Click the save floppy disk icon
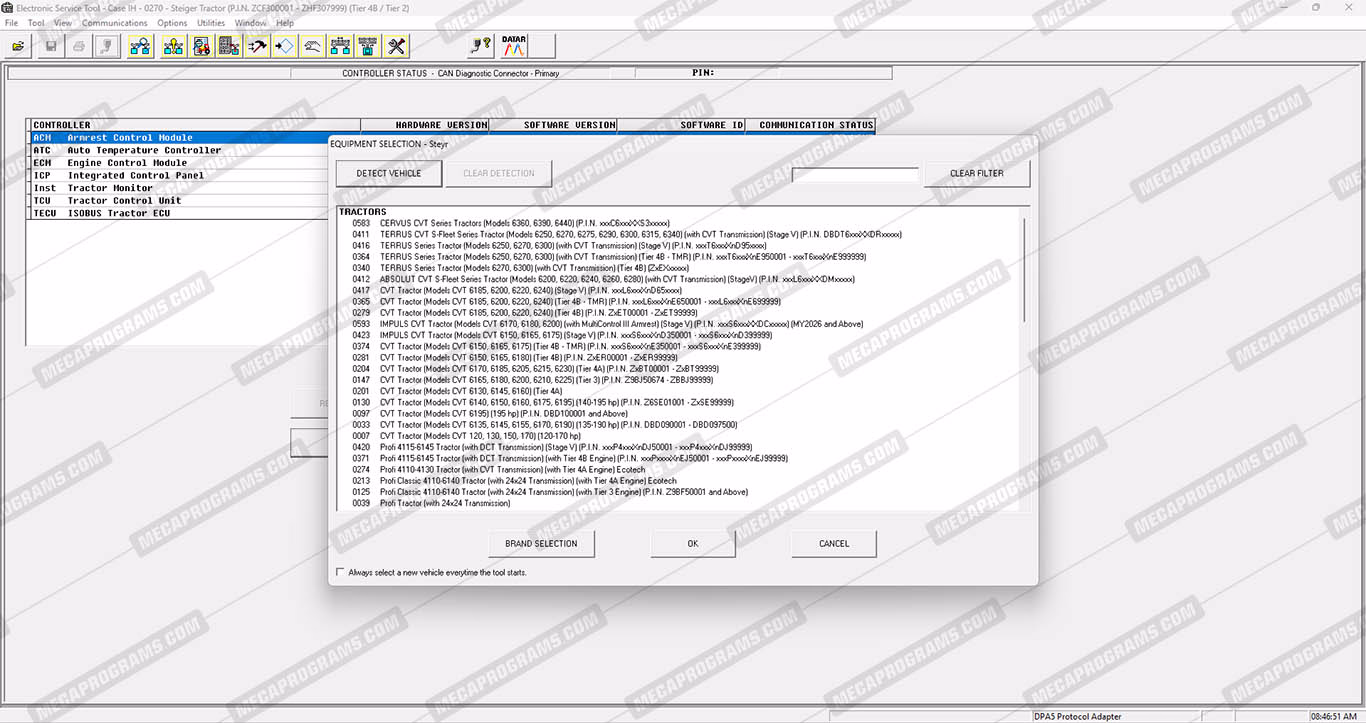Image resolution: width=1366 pixels, height=723 pixels. point(52,46)
